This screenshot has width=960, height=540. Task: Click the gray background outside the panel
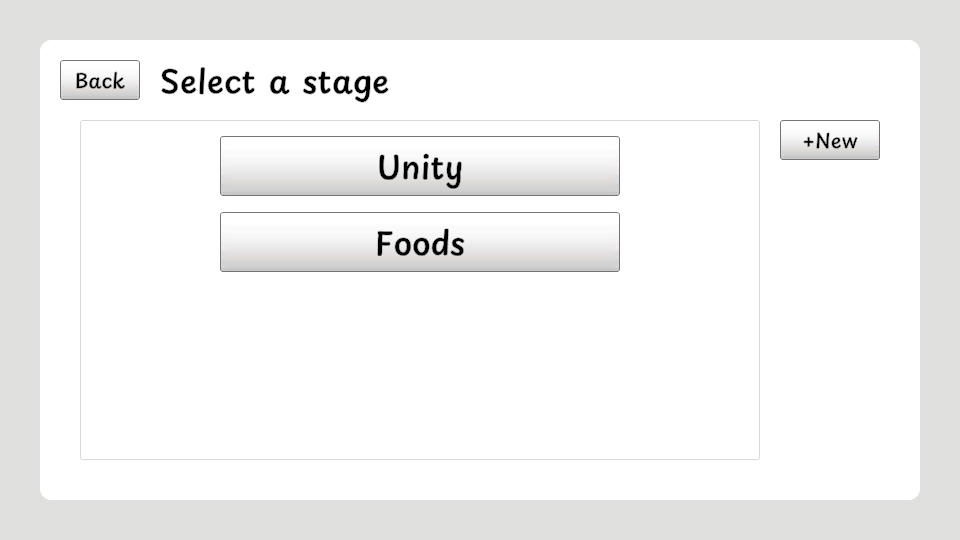coord(480,520)
